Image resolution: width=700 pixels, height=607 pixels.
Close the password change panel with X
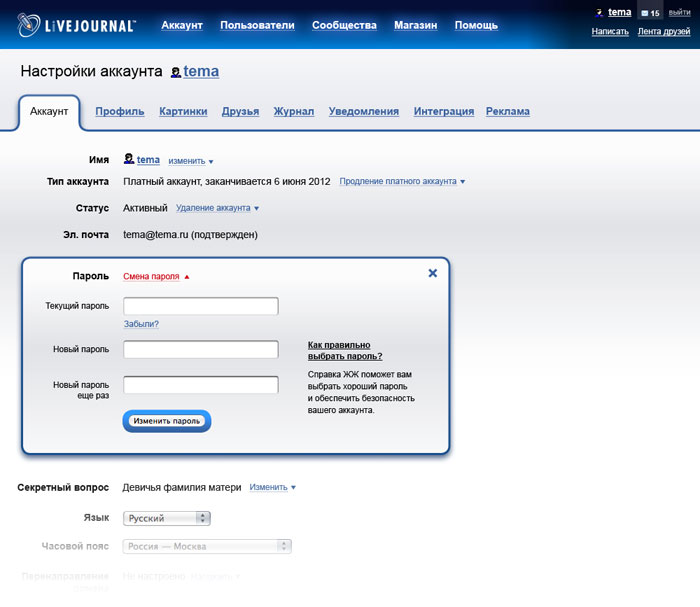(x=433, y=273)
